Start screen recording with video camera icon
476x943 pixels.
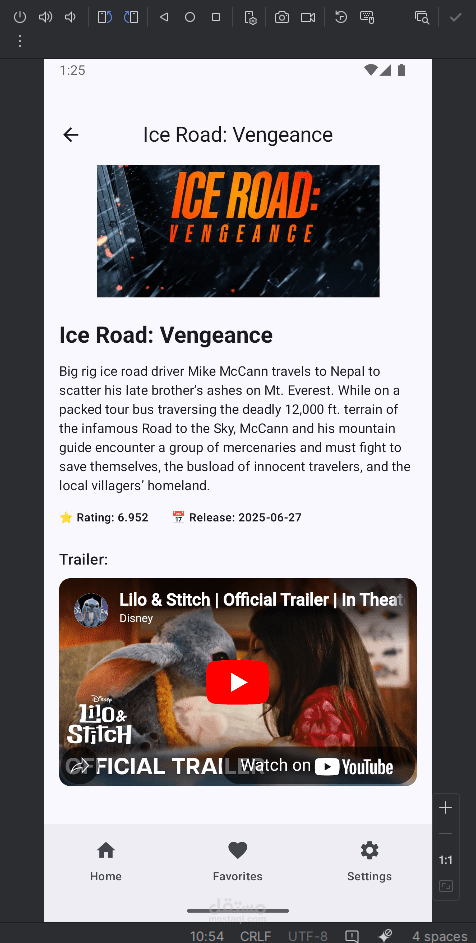(x=308, y=17)
